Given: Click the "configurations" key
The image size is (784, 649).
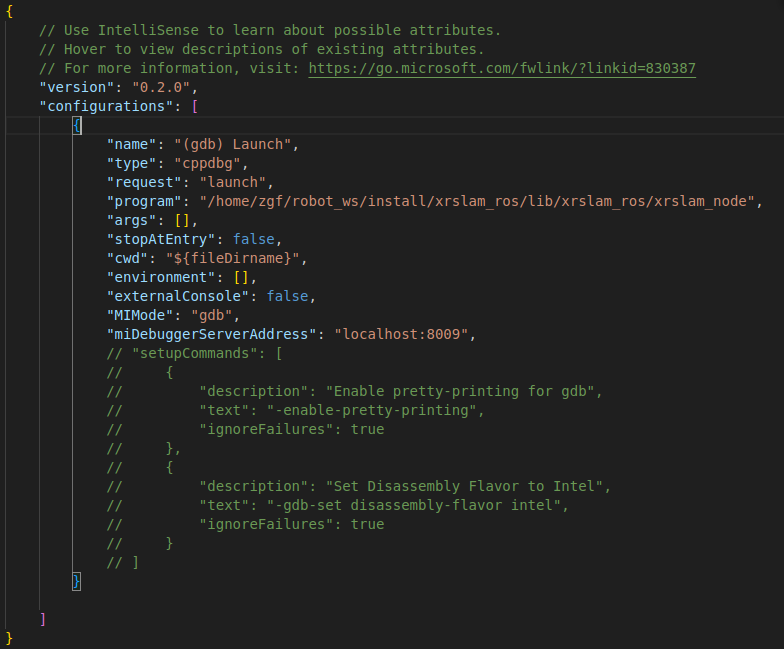Looking at the screenshot, I should coord(106,106).
